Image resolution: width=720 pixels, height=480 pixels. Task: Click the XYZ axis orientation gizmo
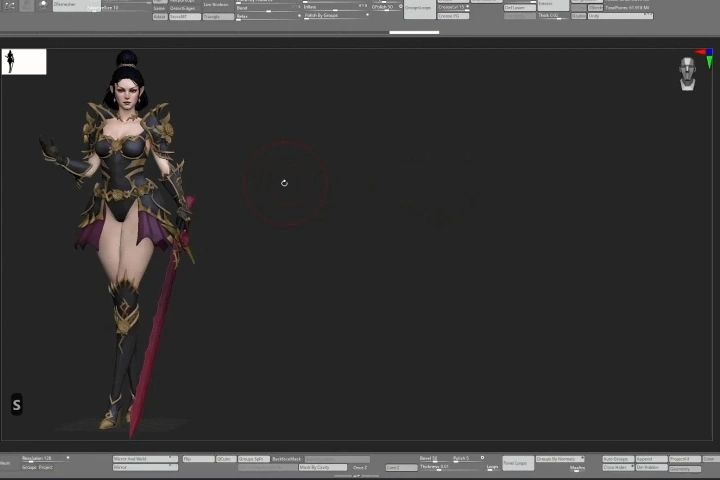tap(705, 58)
